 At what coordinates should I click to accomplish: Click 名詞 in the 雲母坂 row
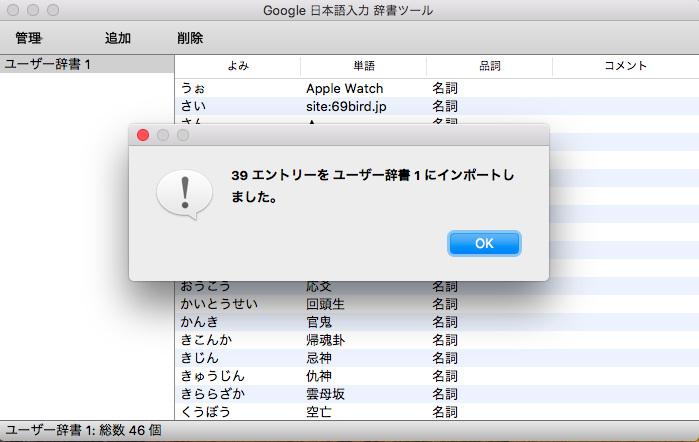(x=444, y=394)
